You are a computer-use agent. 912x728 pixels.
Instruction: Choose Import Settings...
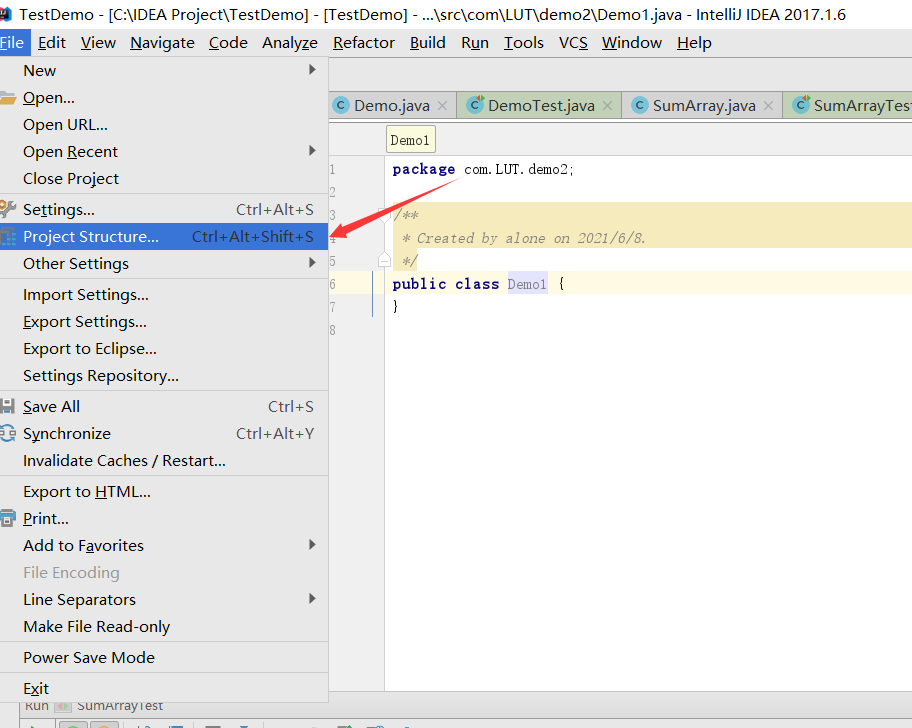click(164, 295)
